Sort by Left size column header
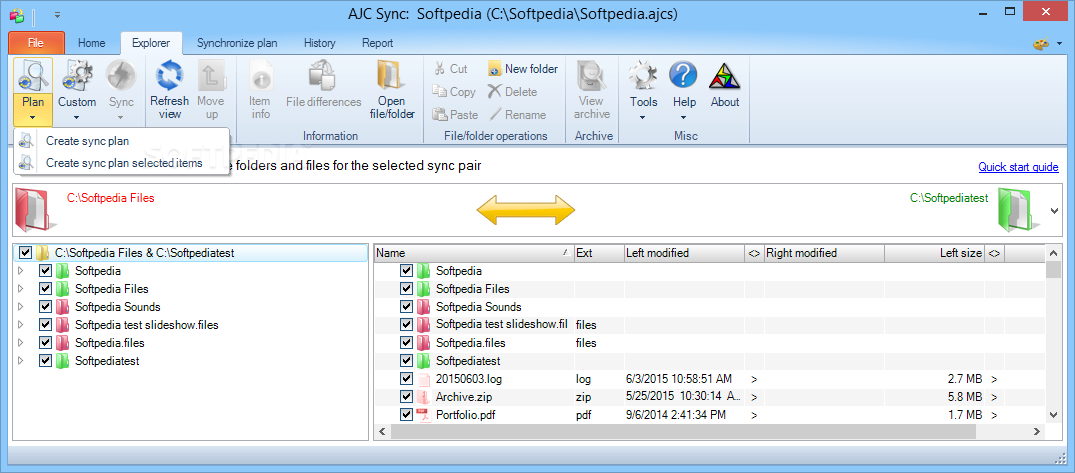 934,253
